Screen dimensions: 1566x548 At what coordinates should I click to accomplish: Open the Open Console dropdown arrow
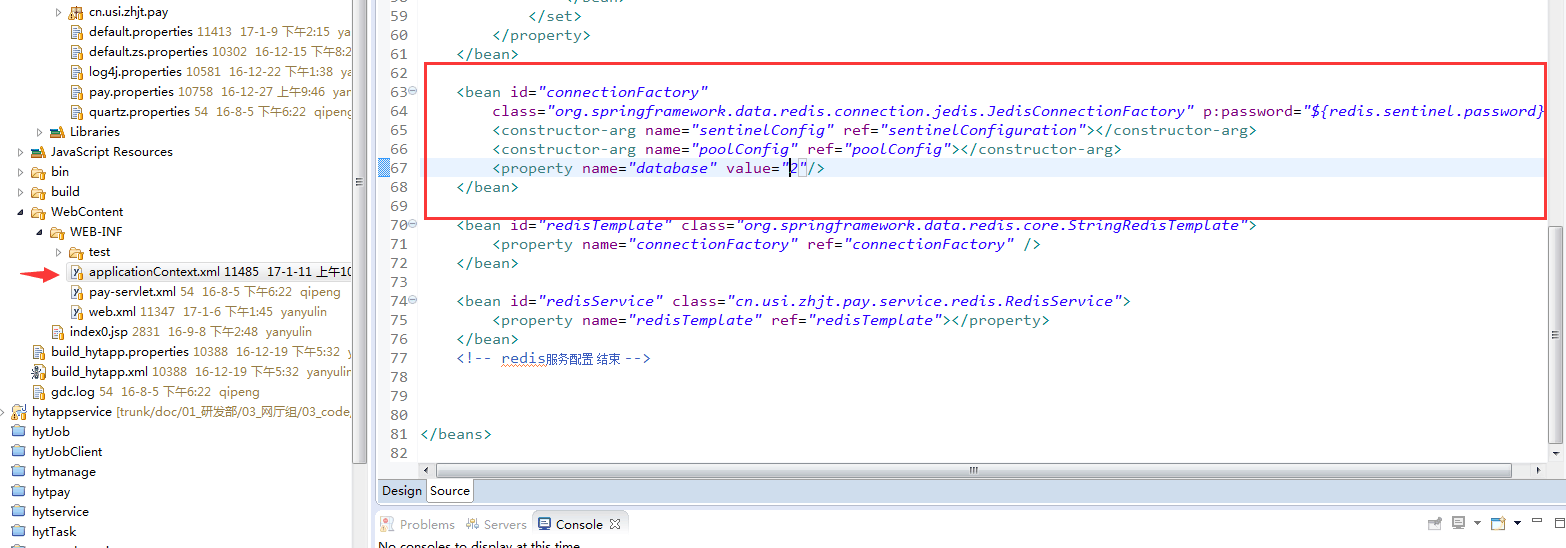(x=1517, y=523)
